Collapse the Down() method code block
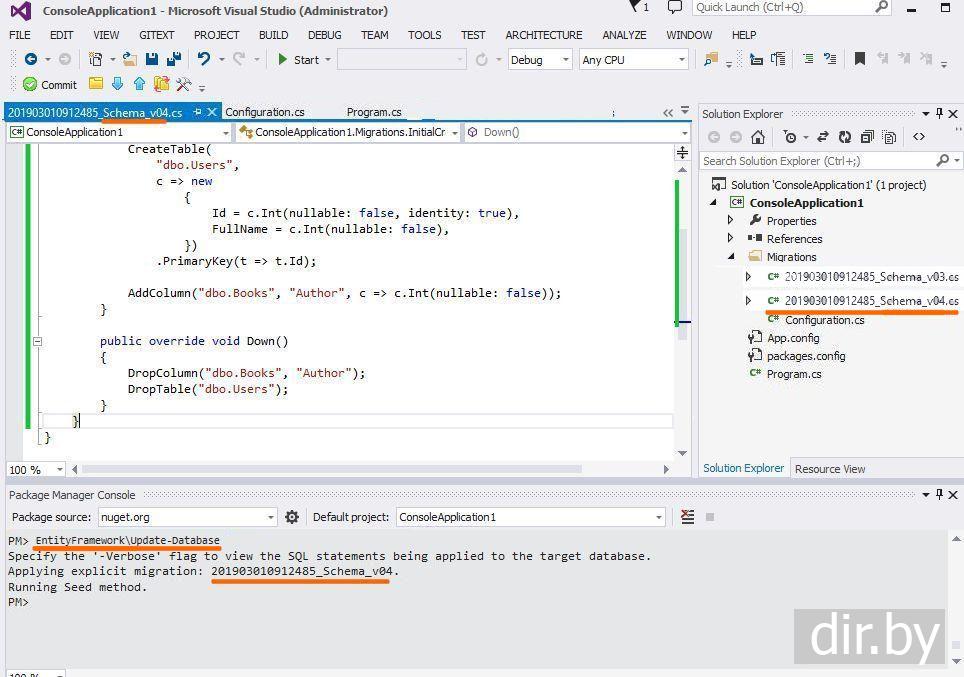 pyautogui.click(x=38, y=341)
